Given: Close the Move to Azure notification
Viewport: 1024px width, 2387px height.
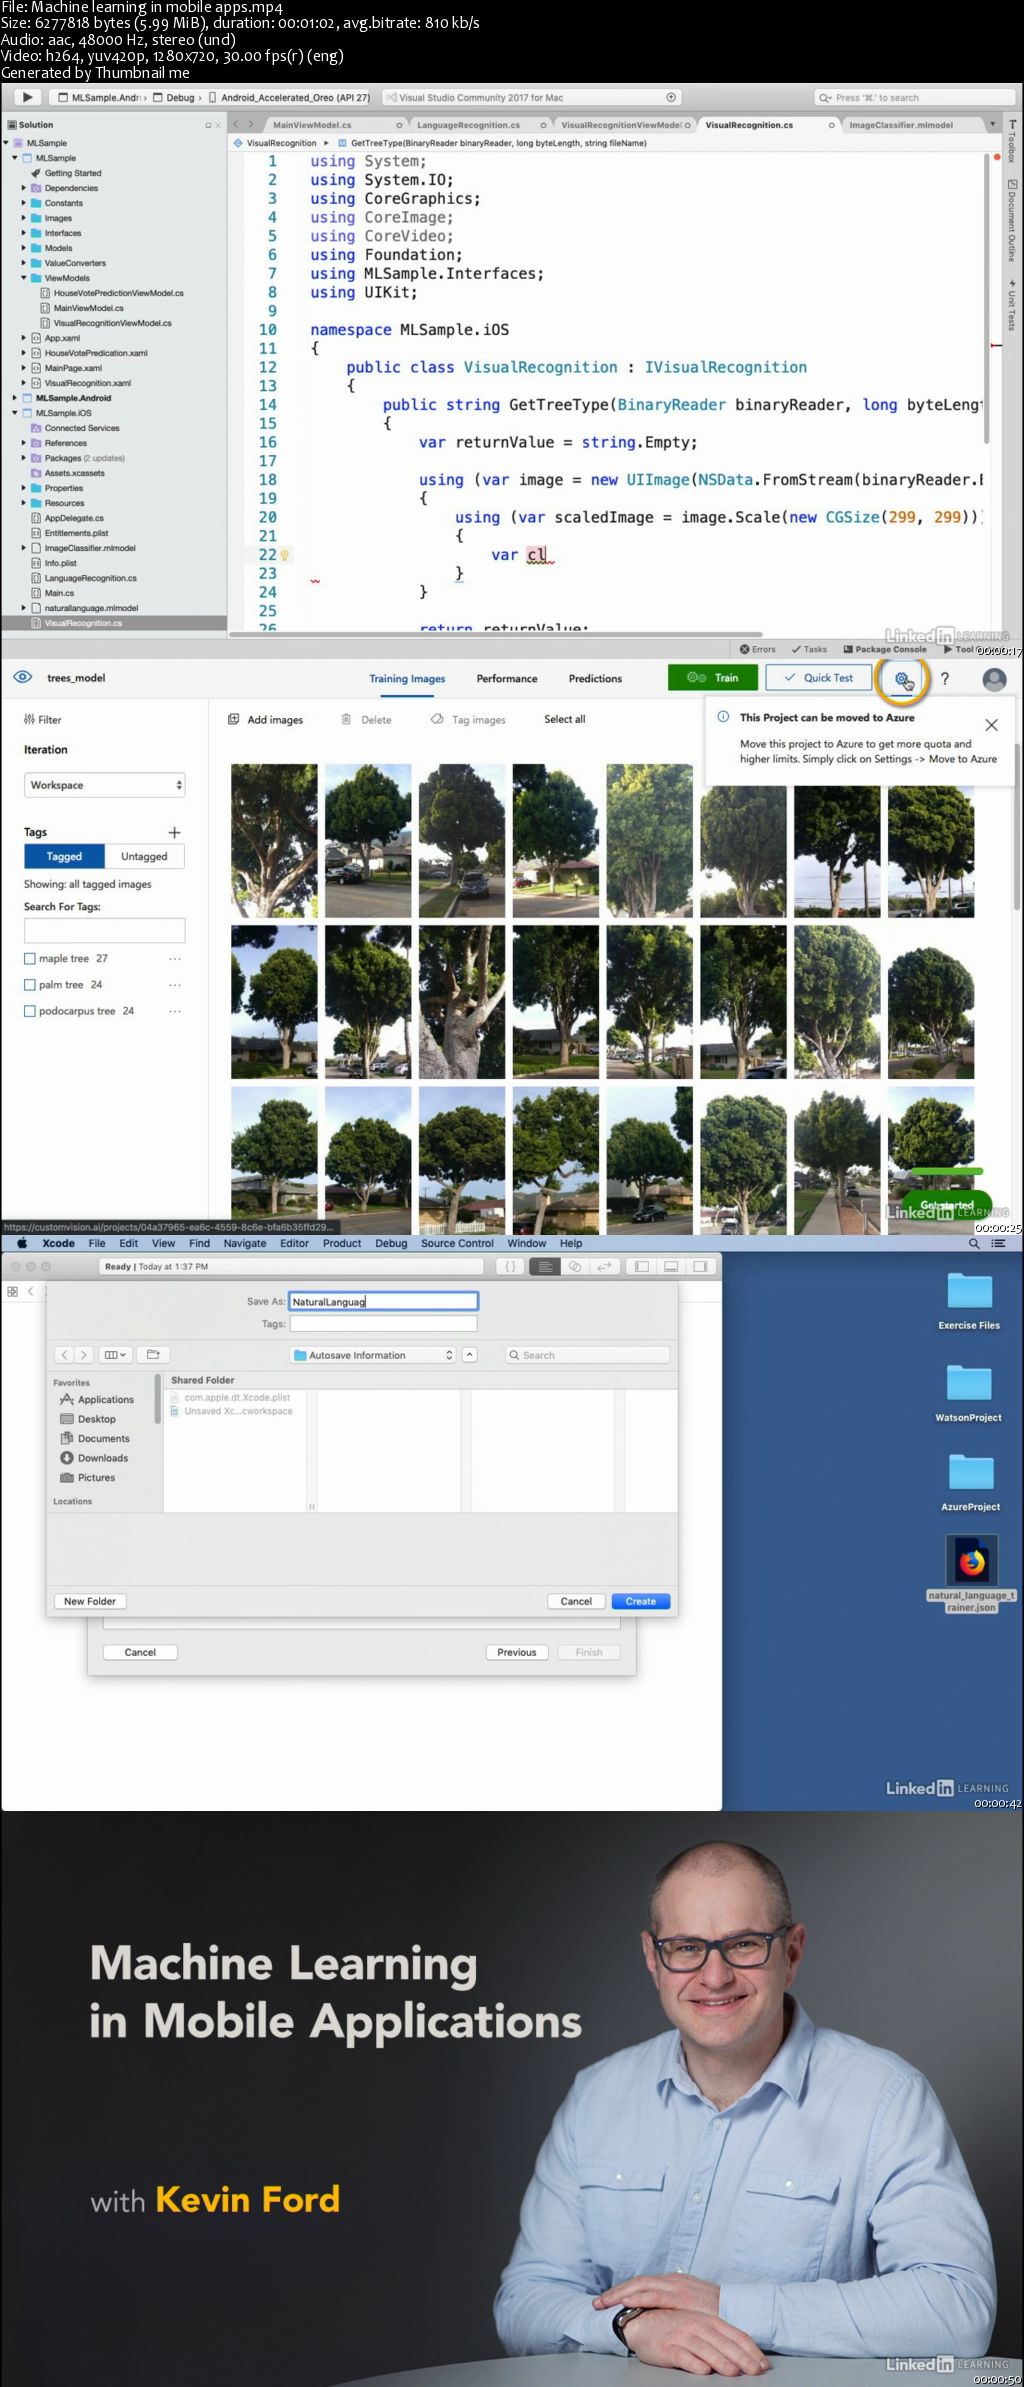Looking at the screenshot, I should pyautogui.click(x=991, y=725).
